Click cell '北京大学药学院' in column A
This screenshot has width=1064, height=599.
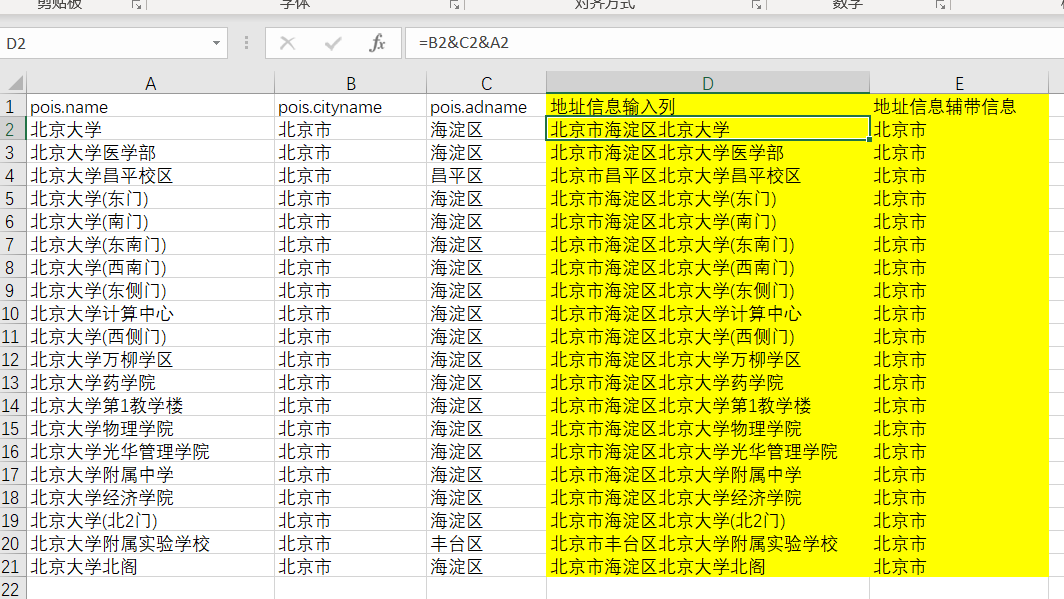[x=151, y=382]
